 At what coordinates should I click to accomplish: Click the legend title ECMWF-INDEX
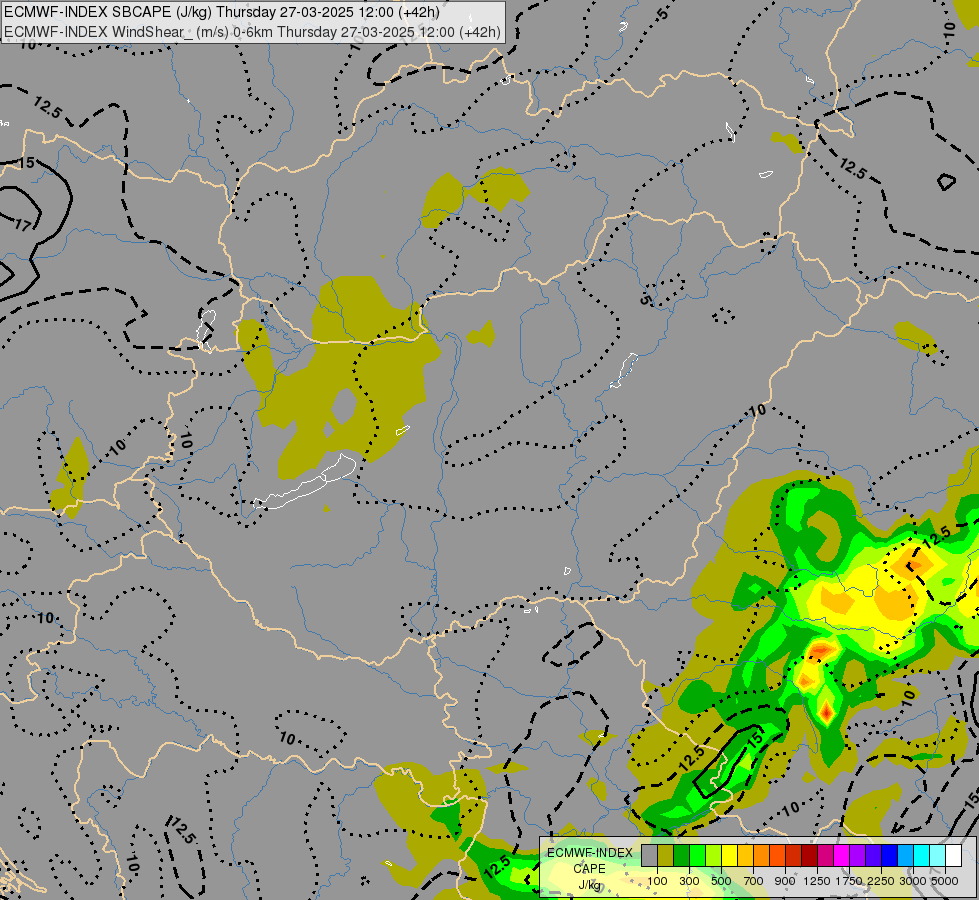pos(589,853)
